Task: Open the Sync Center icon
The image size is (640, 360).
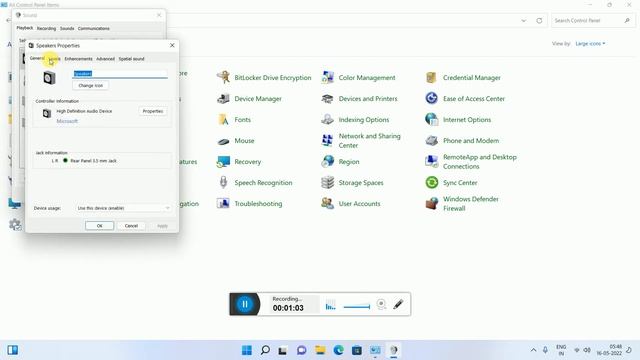Action: (x=431, y=182)
